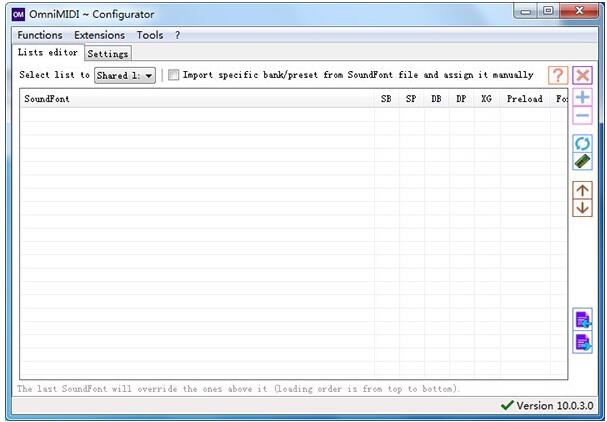Switch to the Settings tab

(107, 54)
